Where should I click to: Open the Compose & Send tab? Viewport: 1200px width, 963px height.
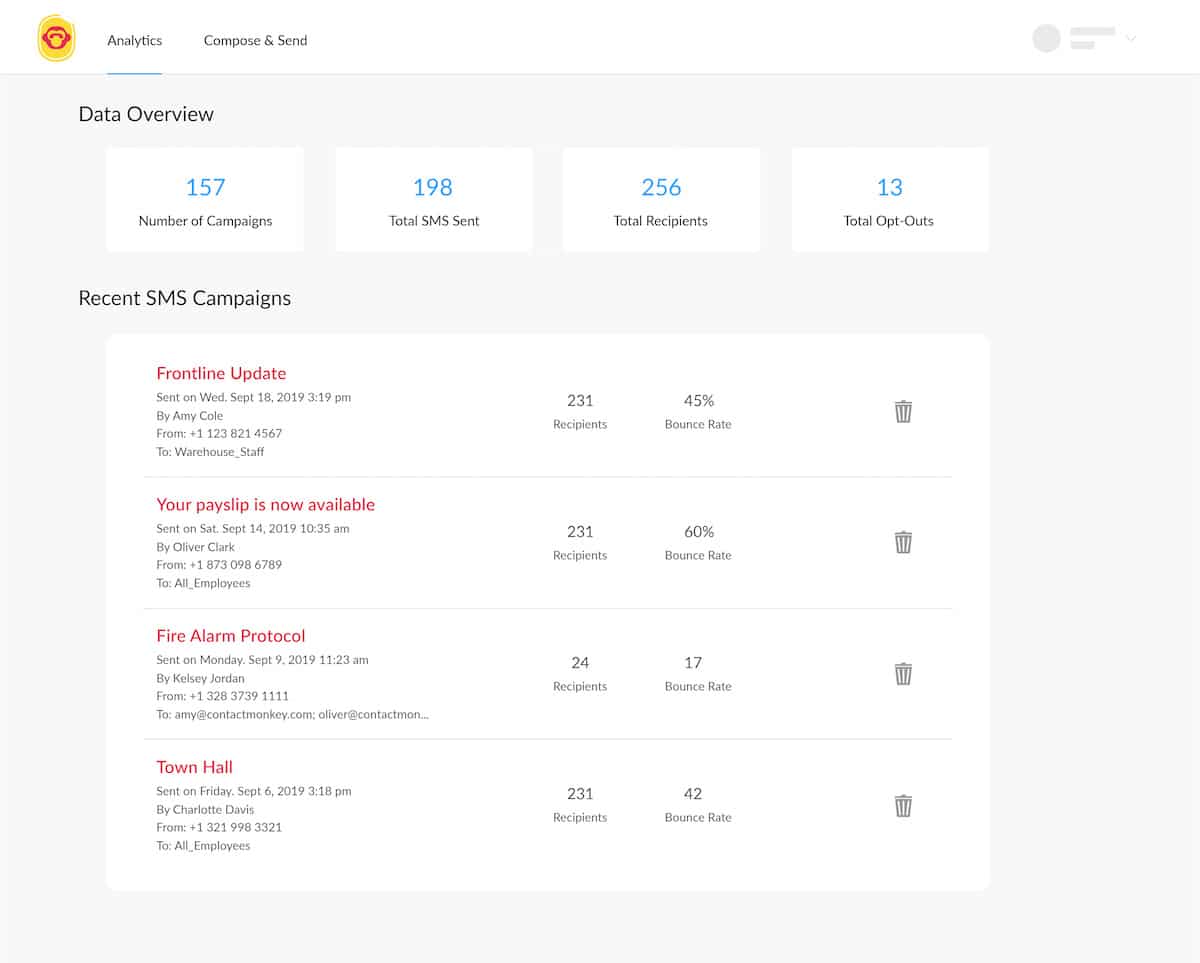click(255, 41)
